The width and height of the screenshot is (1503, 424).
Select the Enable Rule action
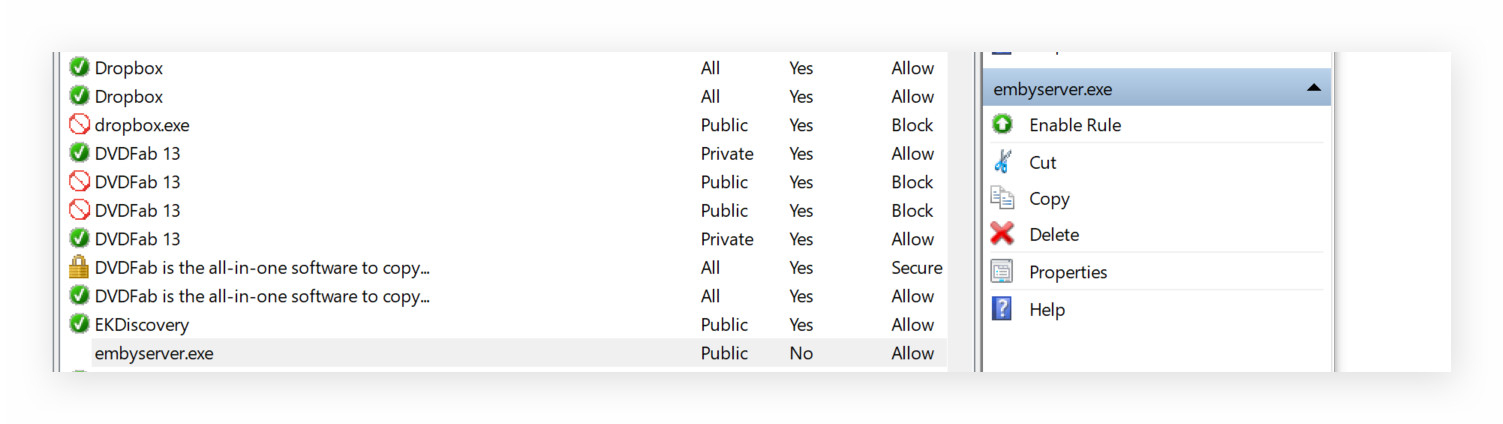point(1075,125)
